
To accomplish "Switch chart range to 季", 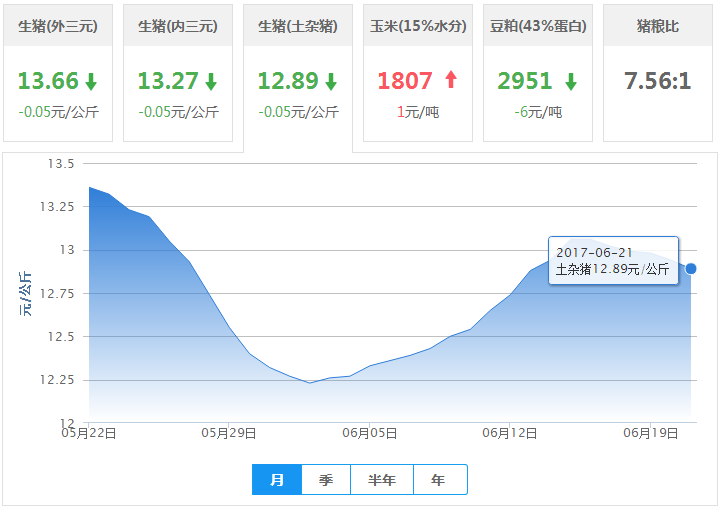I will (326, 480).
